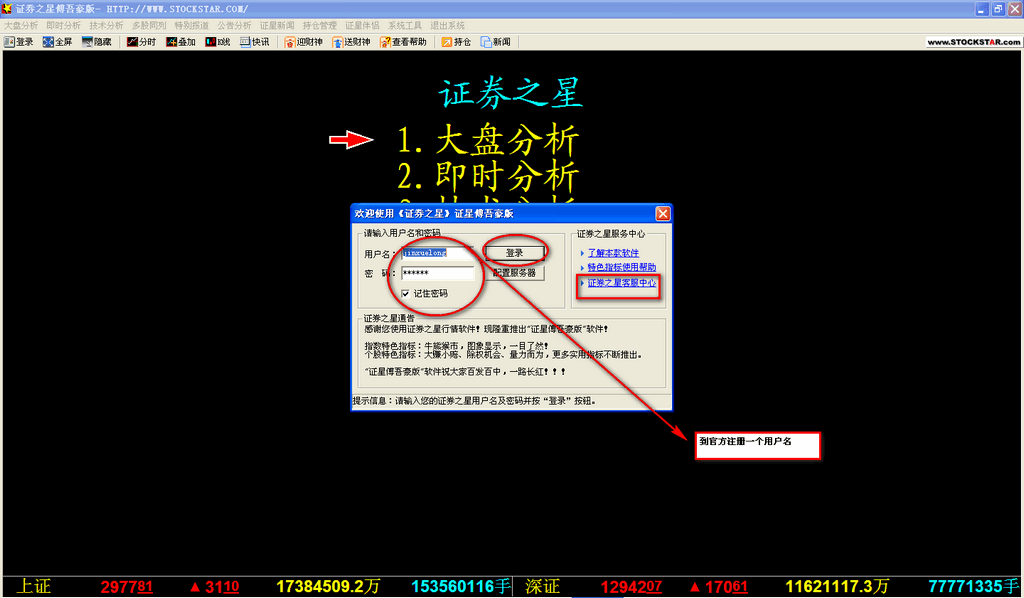Click the 上证 index label in status bar
This screenshot has width=1024, height=598.
[x=33, y=586]
